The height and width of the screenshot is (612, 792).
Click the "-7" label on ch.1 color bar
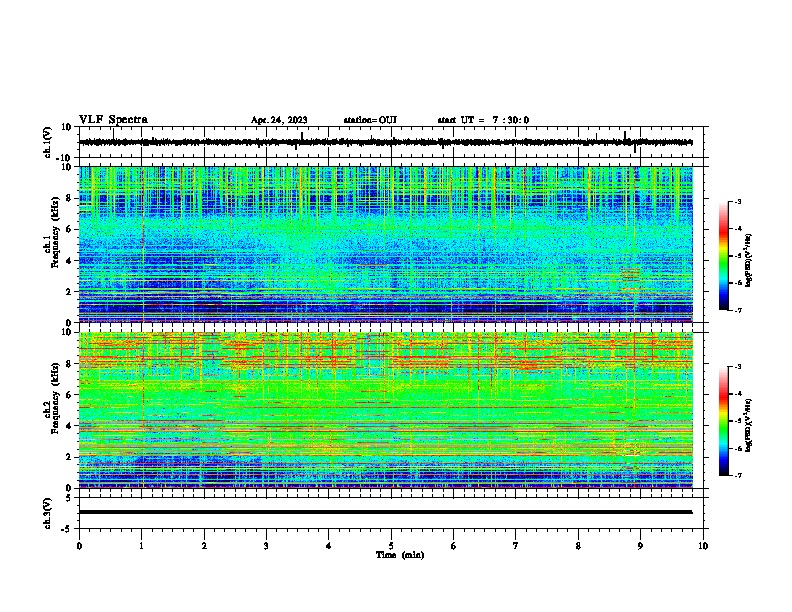pos(738,310)
